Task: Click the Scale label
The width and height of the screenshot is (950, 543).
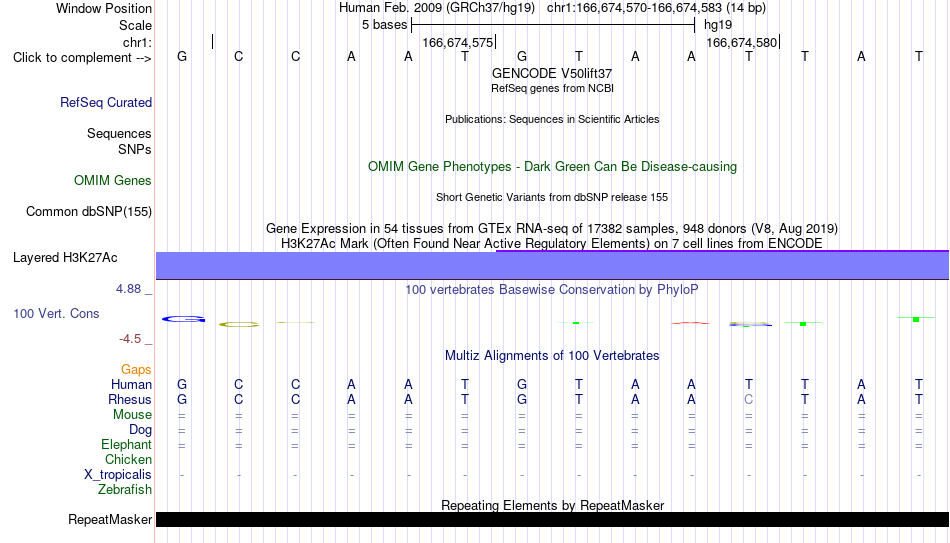Action: [x=135, y=25]
